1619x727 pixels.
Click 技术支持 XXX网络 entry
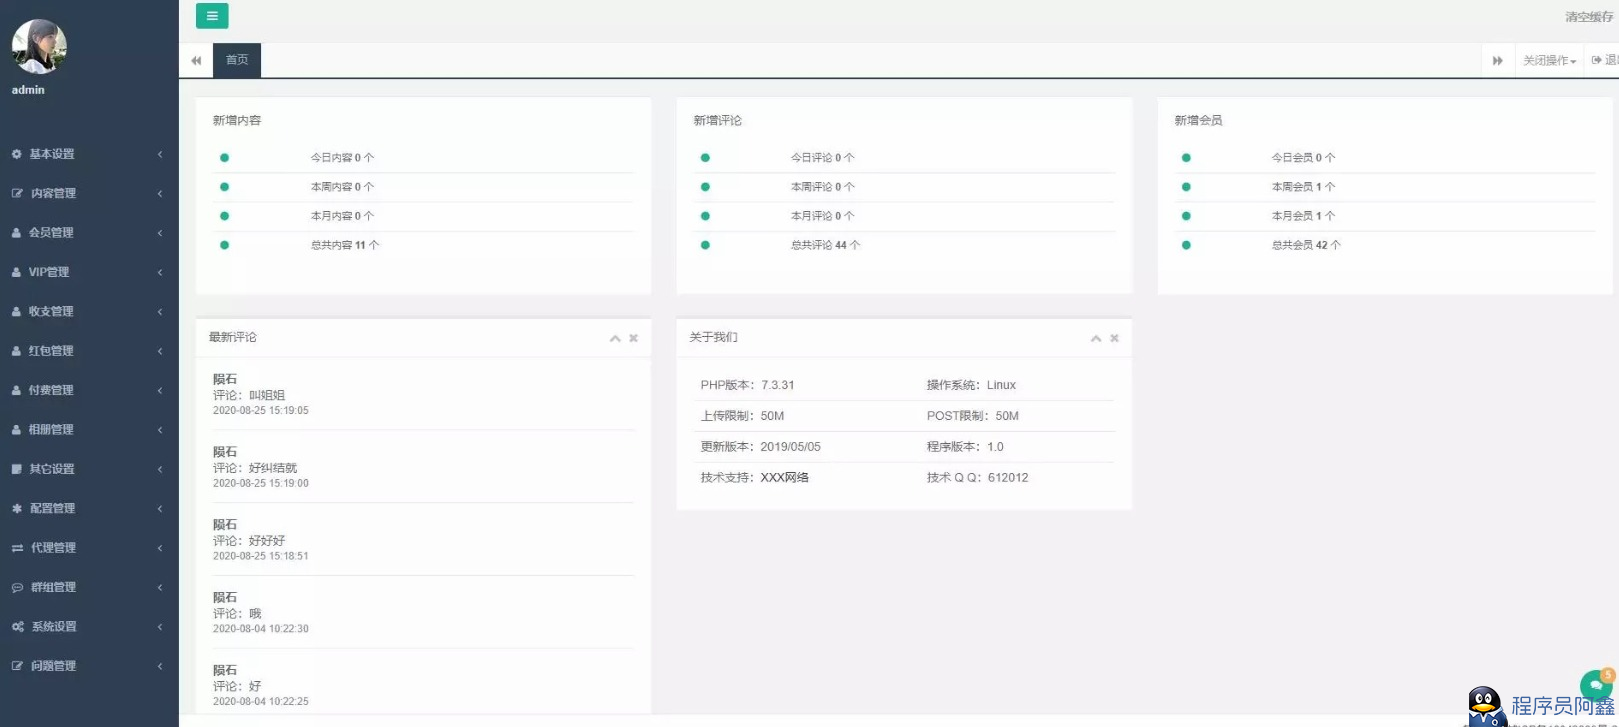point(754,478)
